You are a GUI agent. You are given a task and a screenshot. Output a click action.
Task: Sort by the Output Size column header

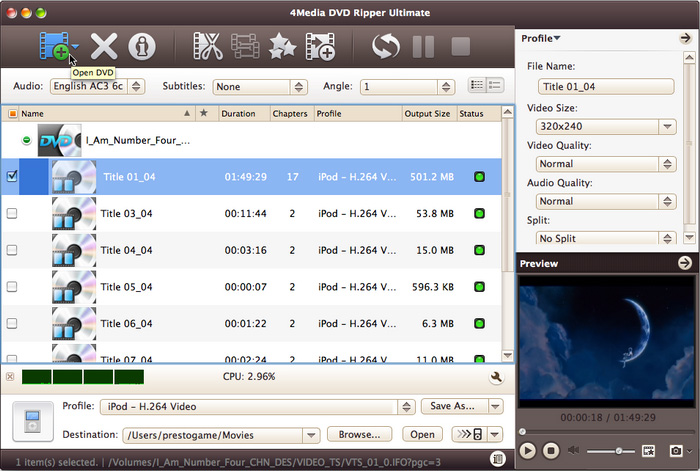click(x=427, y=114)
